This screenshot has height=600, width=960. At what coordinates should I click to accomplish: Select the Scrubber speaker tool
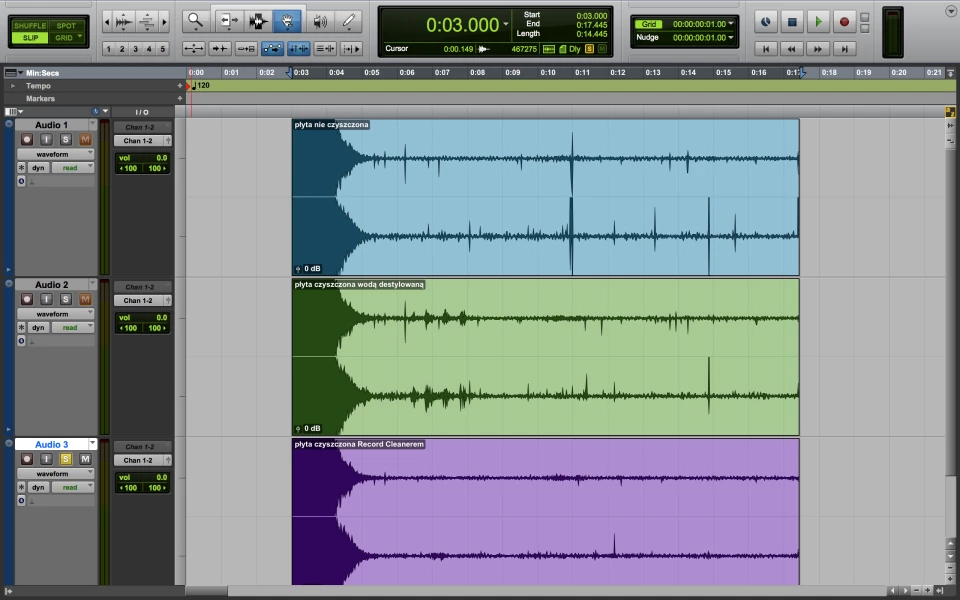[319, 20]
